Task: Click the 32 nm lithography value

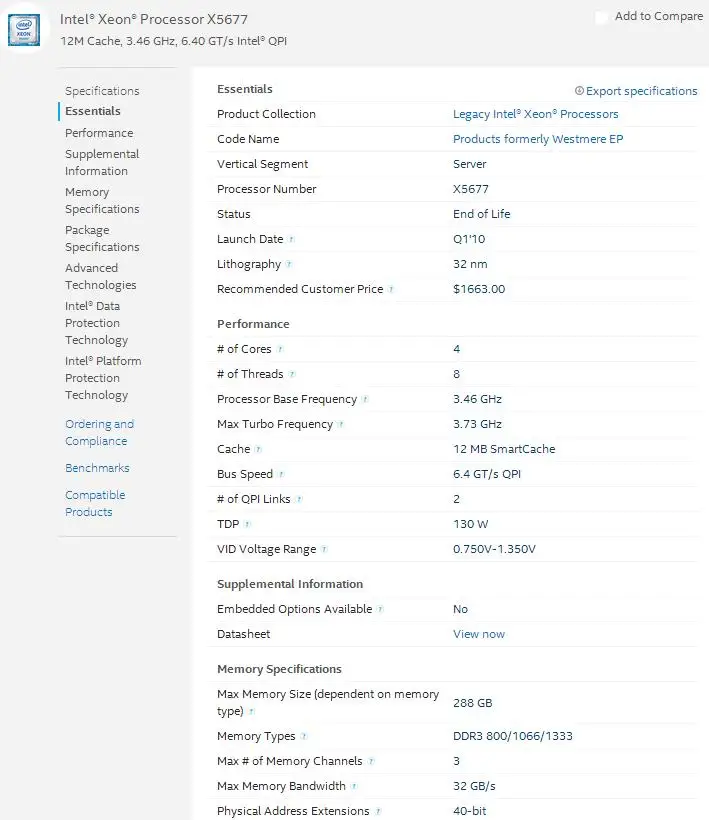Action: click(470, 264)
